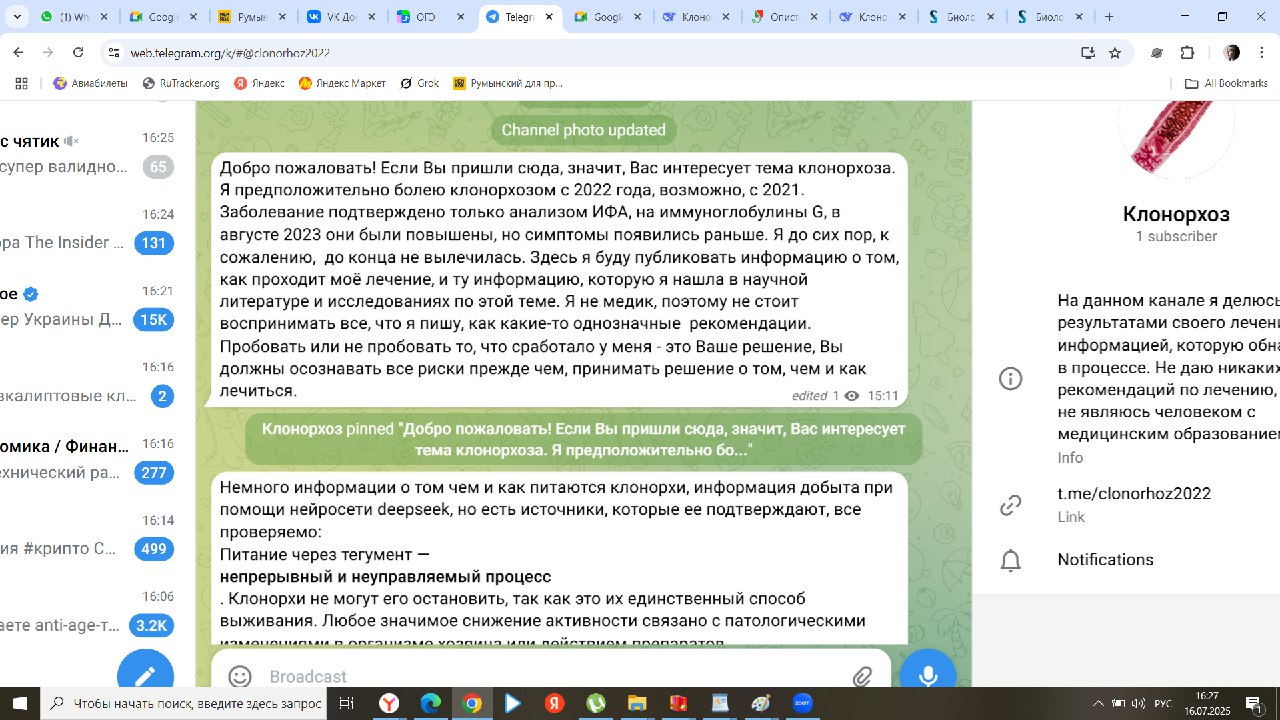Start voice recording with microphone button
The height and width of the screenshot is (720, 1280).
pos(928,674)
